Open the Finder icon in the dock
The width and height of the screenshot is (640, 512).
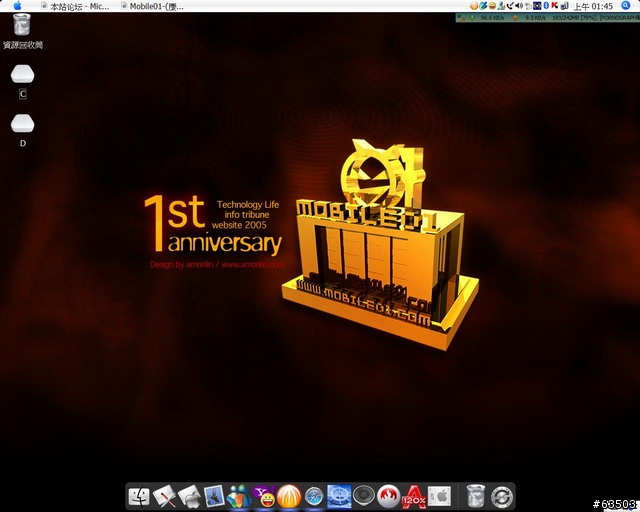[x=139, y=495]
